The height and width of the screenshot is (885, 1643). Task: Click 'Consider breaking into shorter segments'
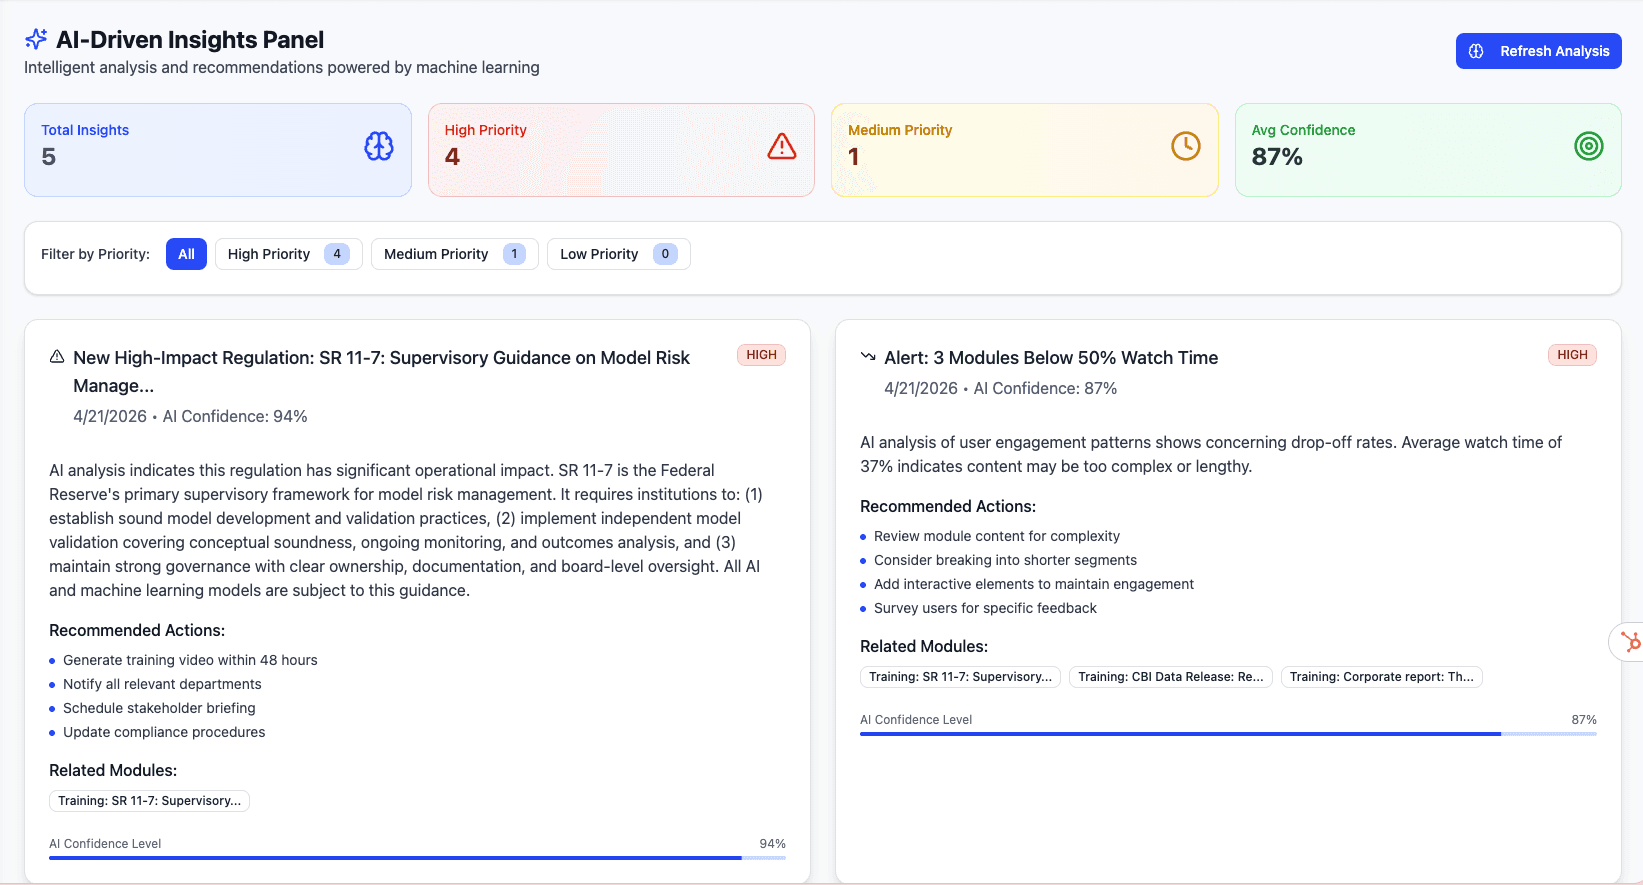pos(1005,560)
